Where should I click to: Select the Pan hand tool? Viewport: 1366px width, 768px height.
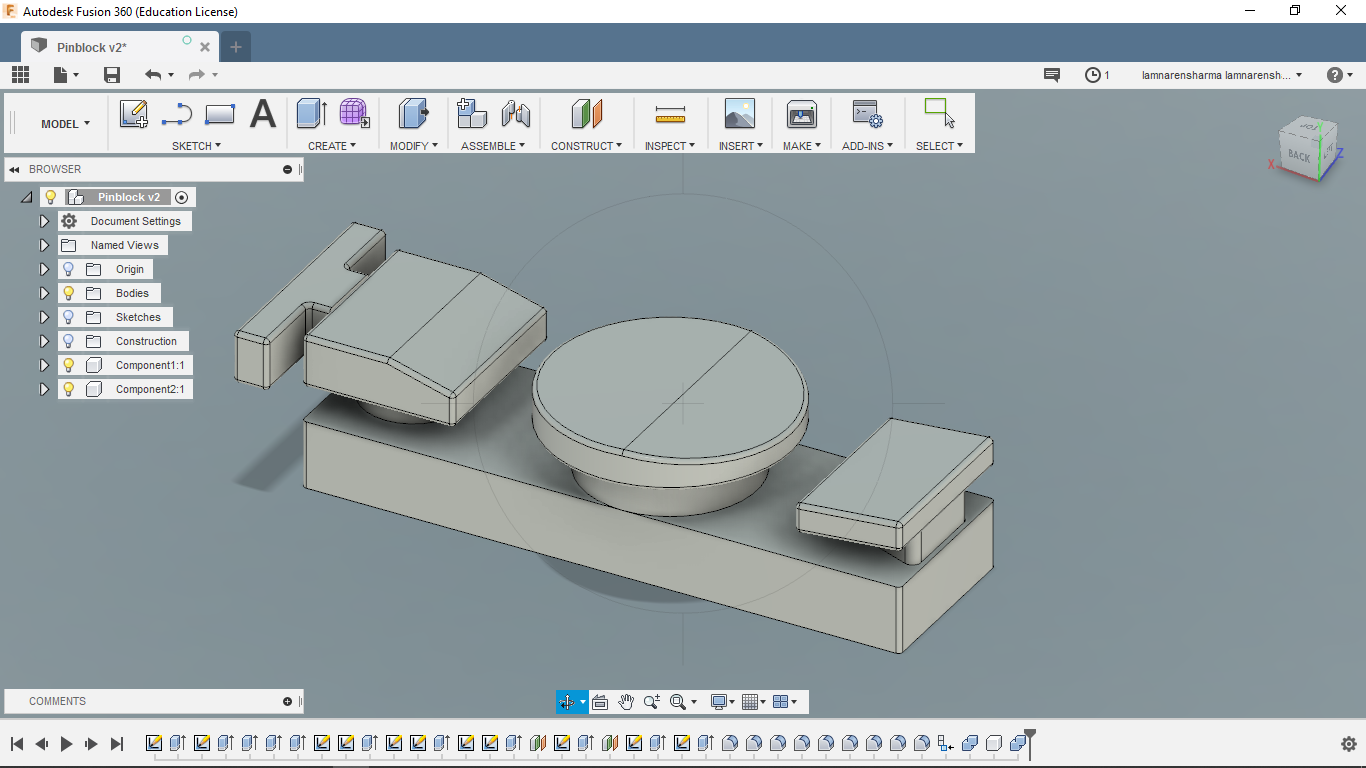point(626,702)
